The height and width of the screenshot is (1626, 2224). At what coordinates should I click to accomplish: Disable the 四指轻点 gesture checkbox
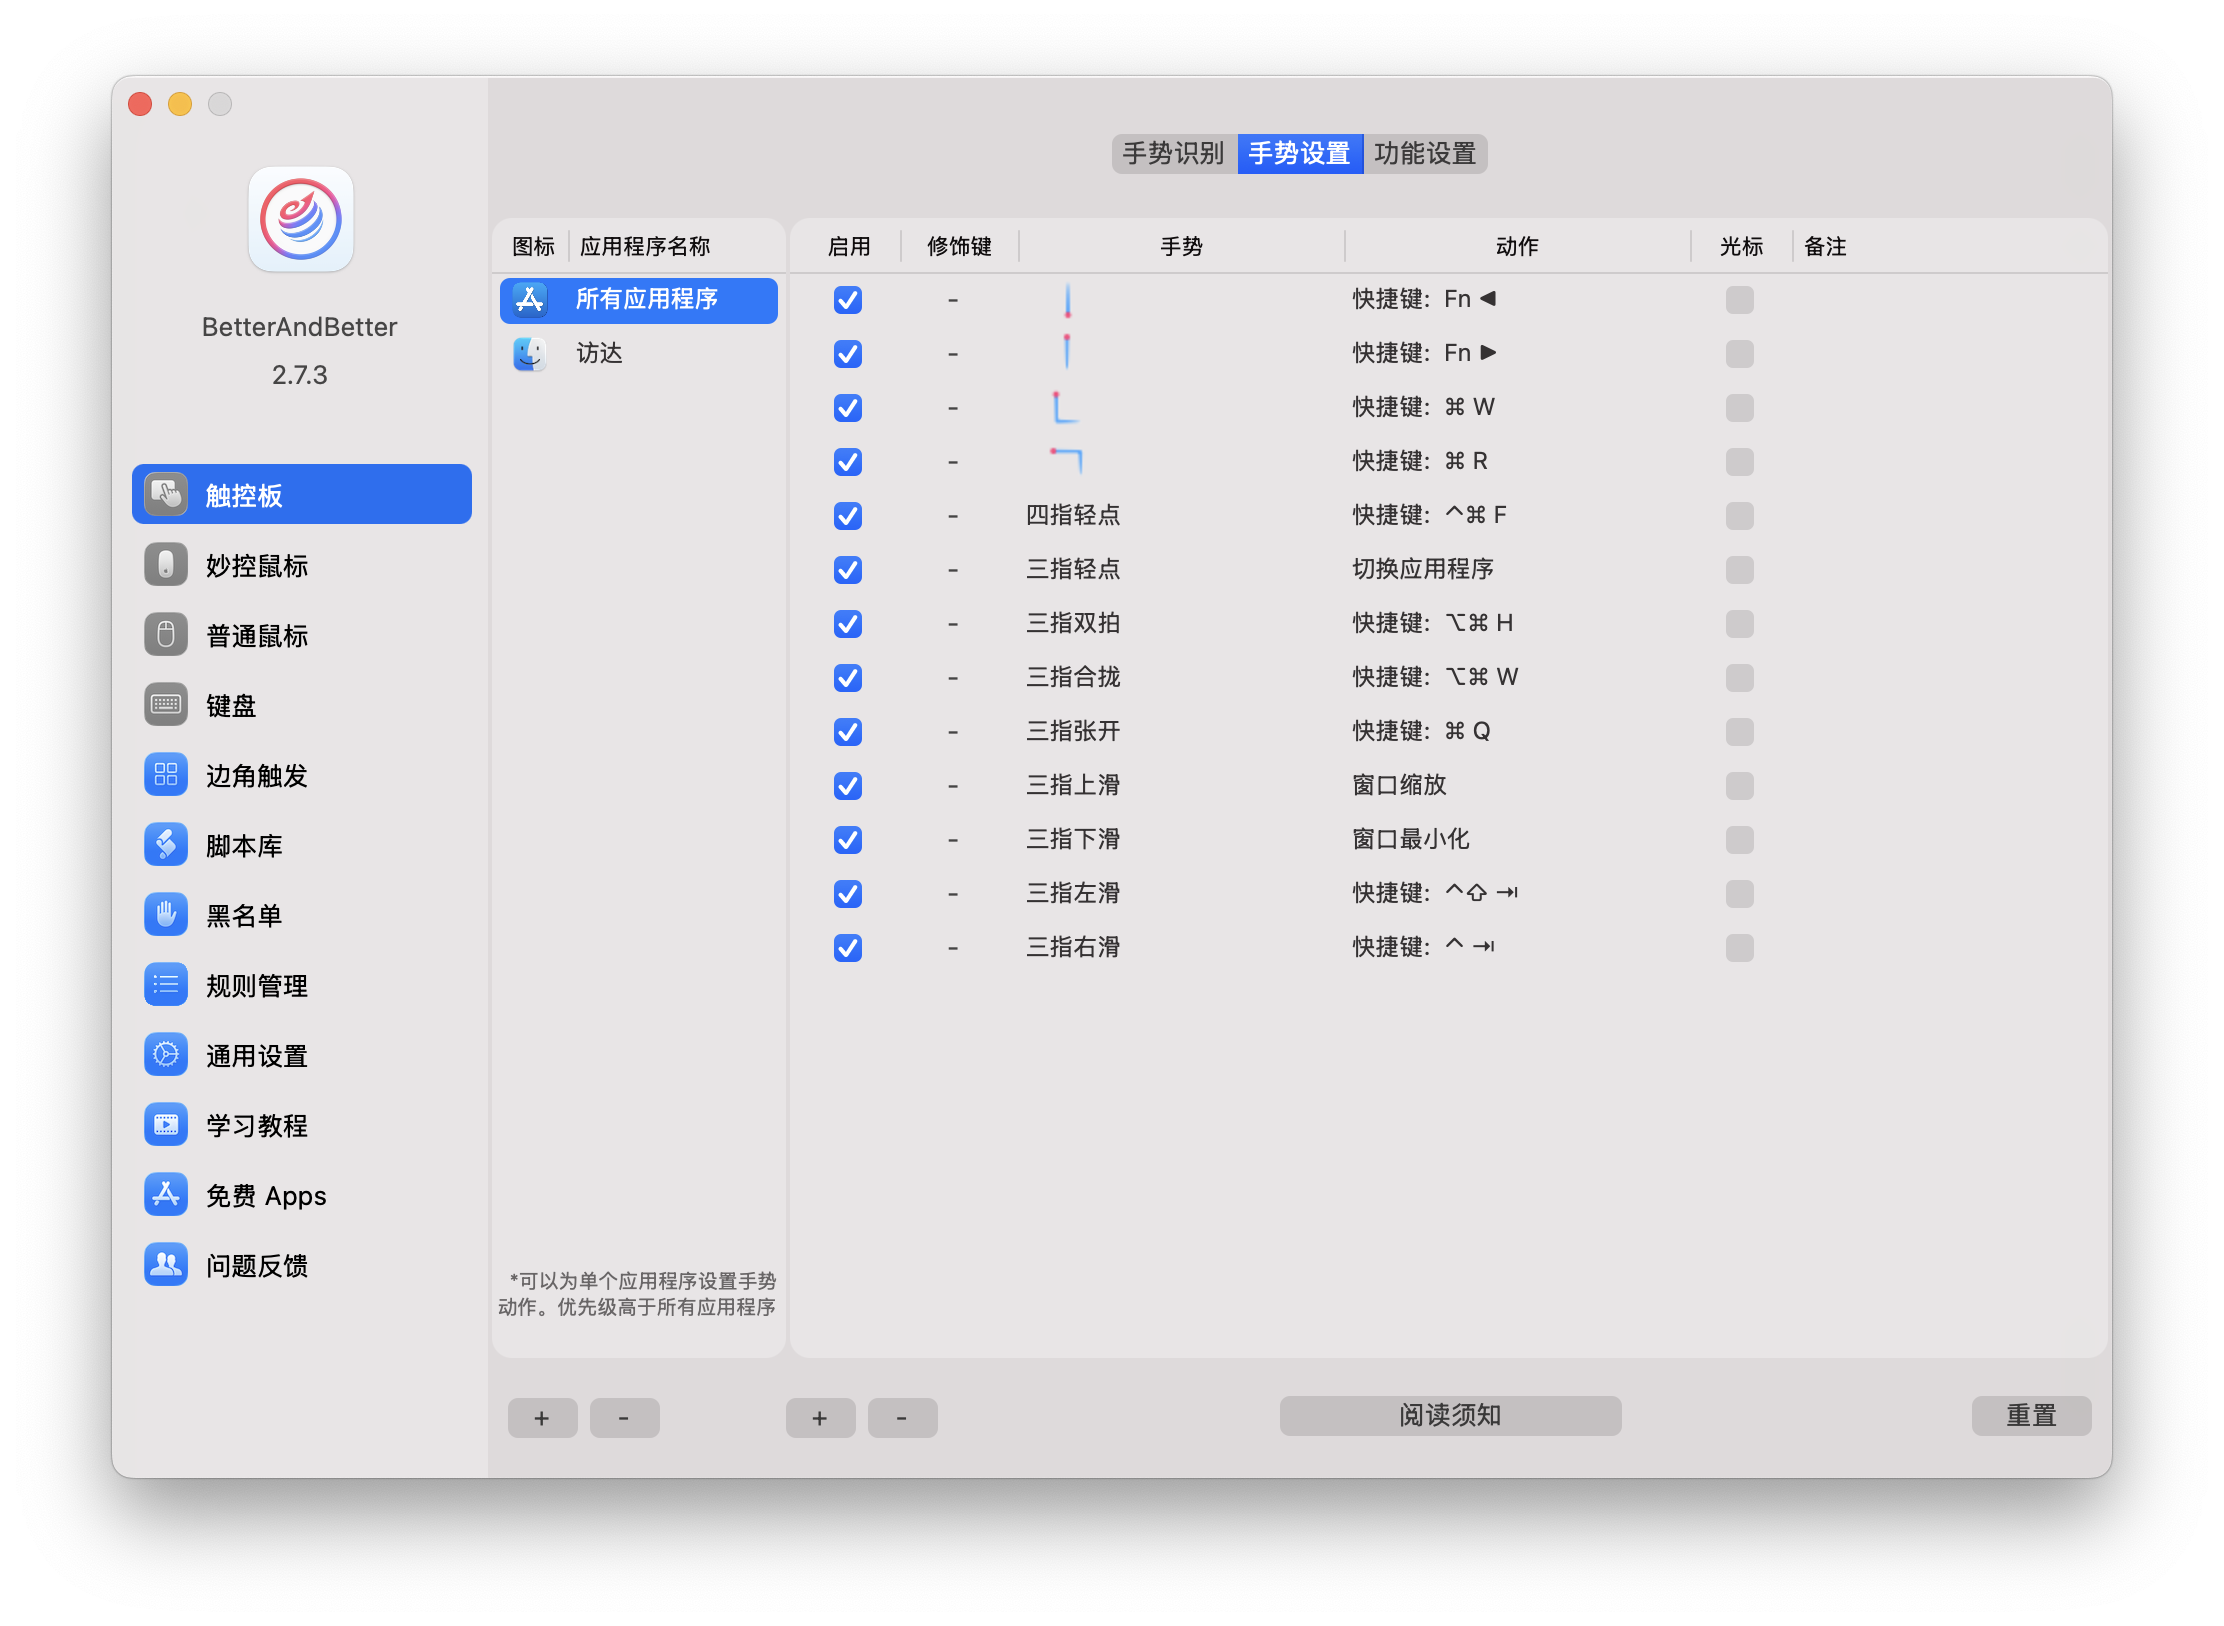(x=848, y=516)
